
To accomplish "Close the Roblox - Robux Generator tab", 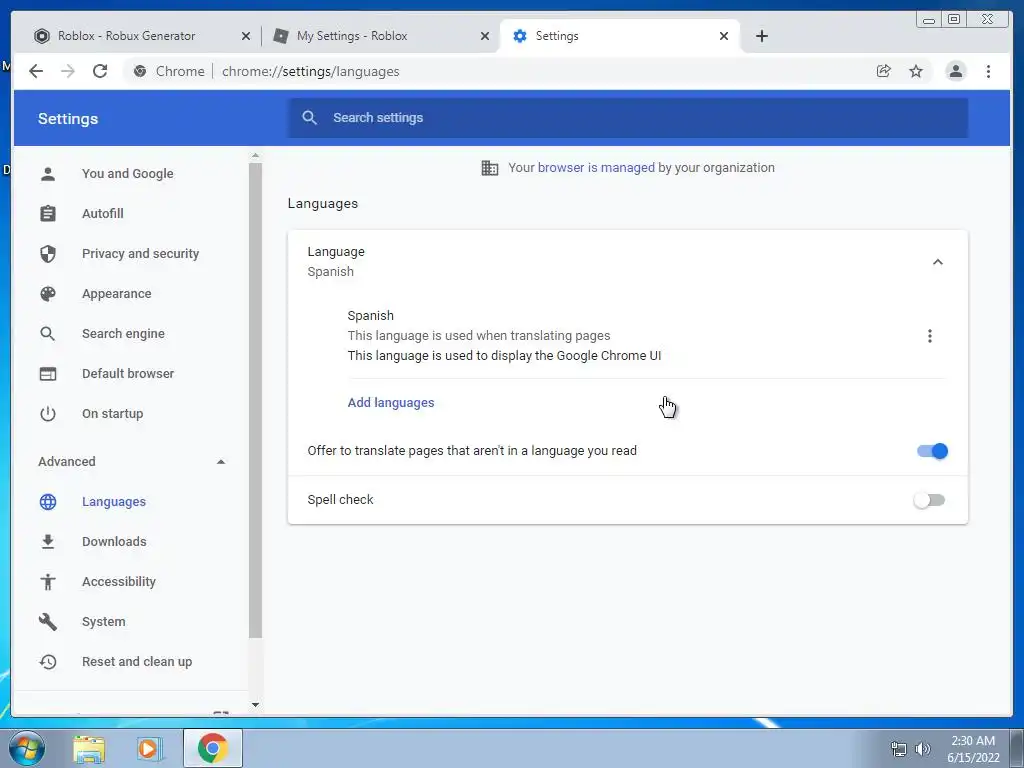I will [x=246, y=36].
